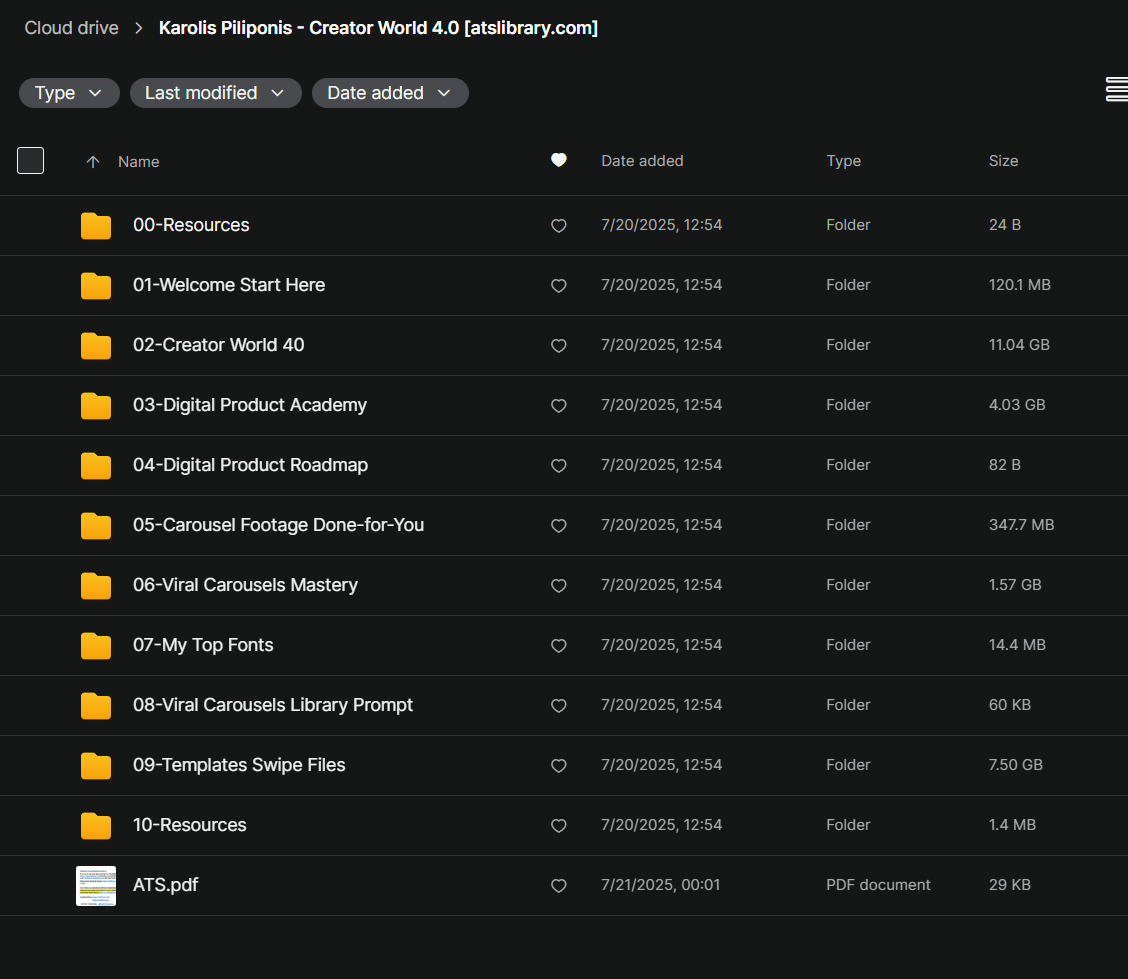
Task: Click the 03-Digital Product Academy folder icon
Action: (96, 406)
